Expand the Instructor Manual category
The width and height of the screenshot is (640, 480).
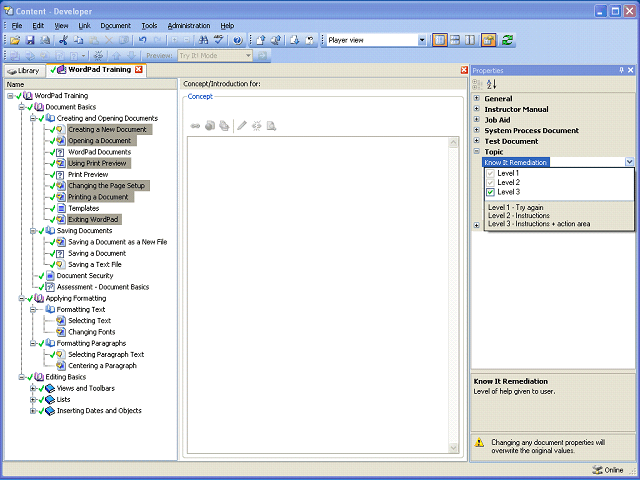[x=476, y=109]
